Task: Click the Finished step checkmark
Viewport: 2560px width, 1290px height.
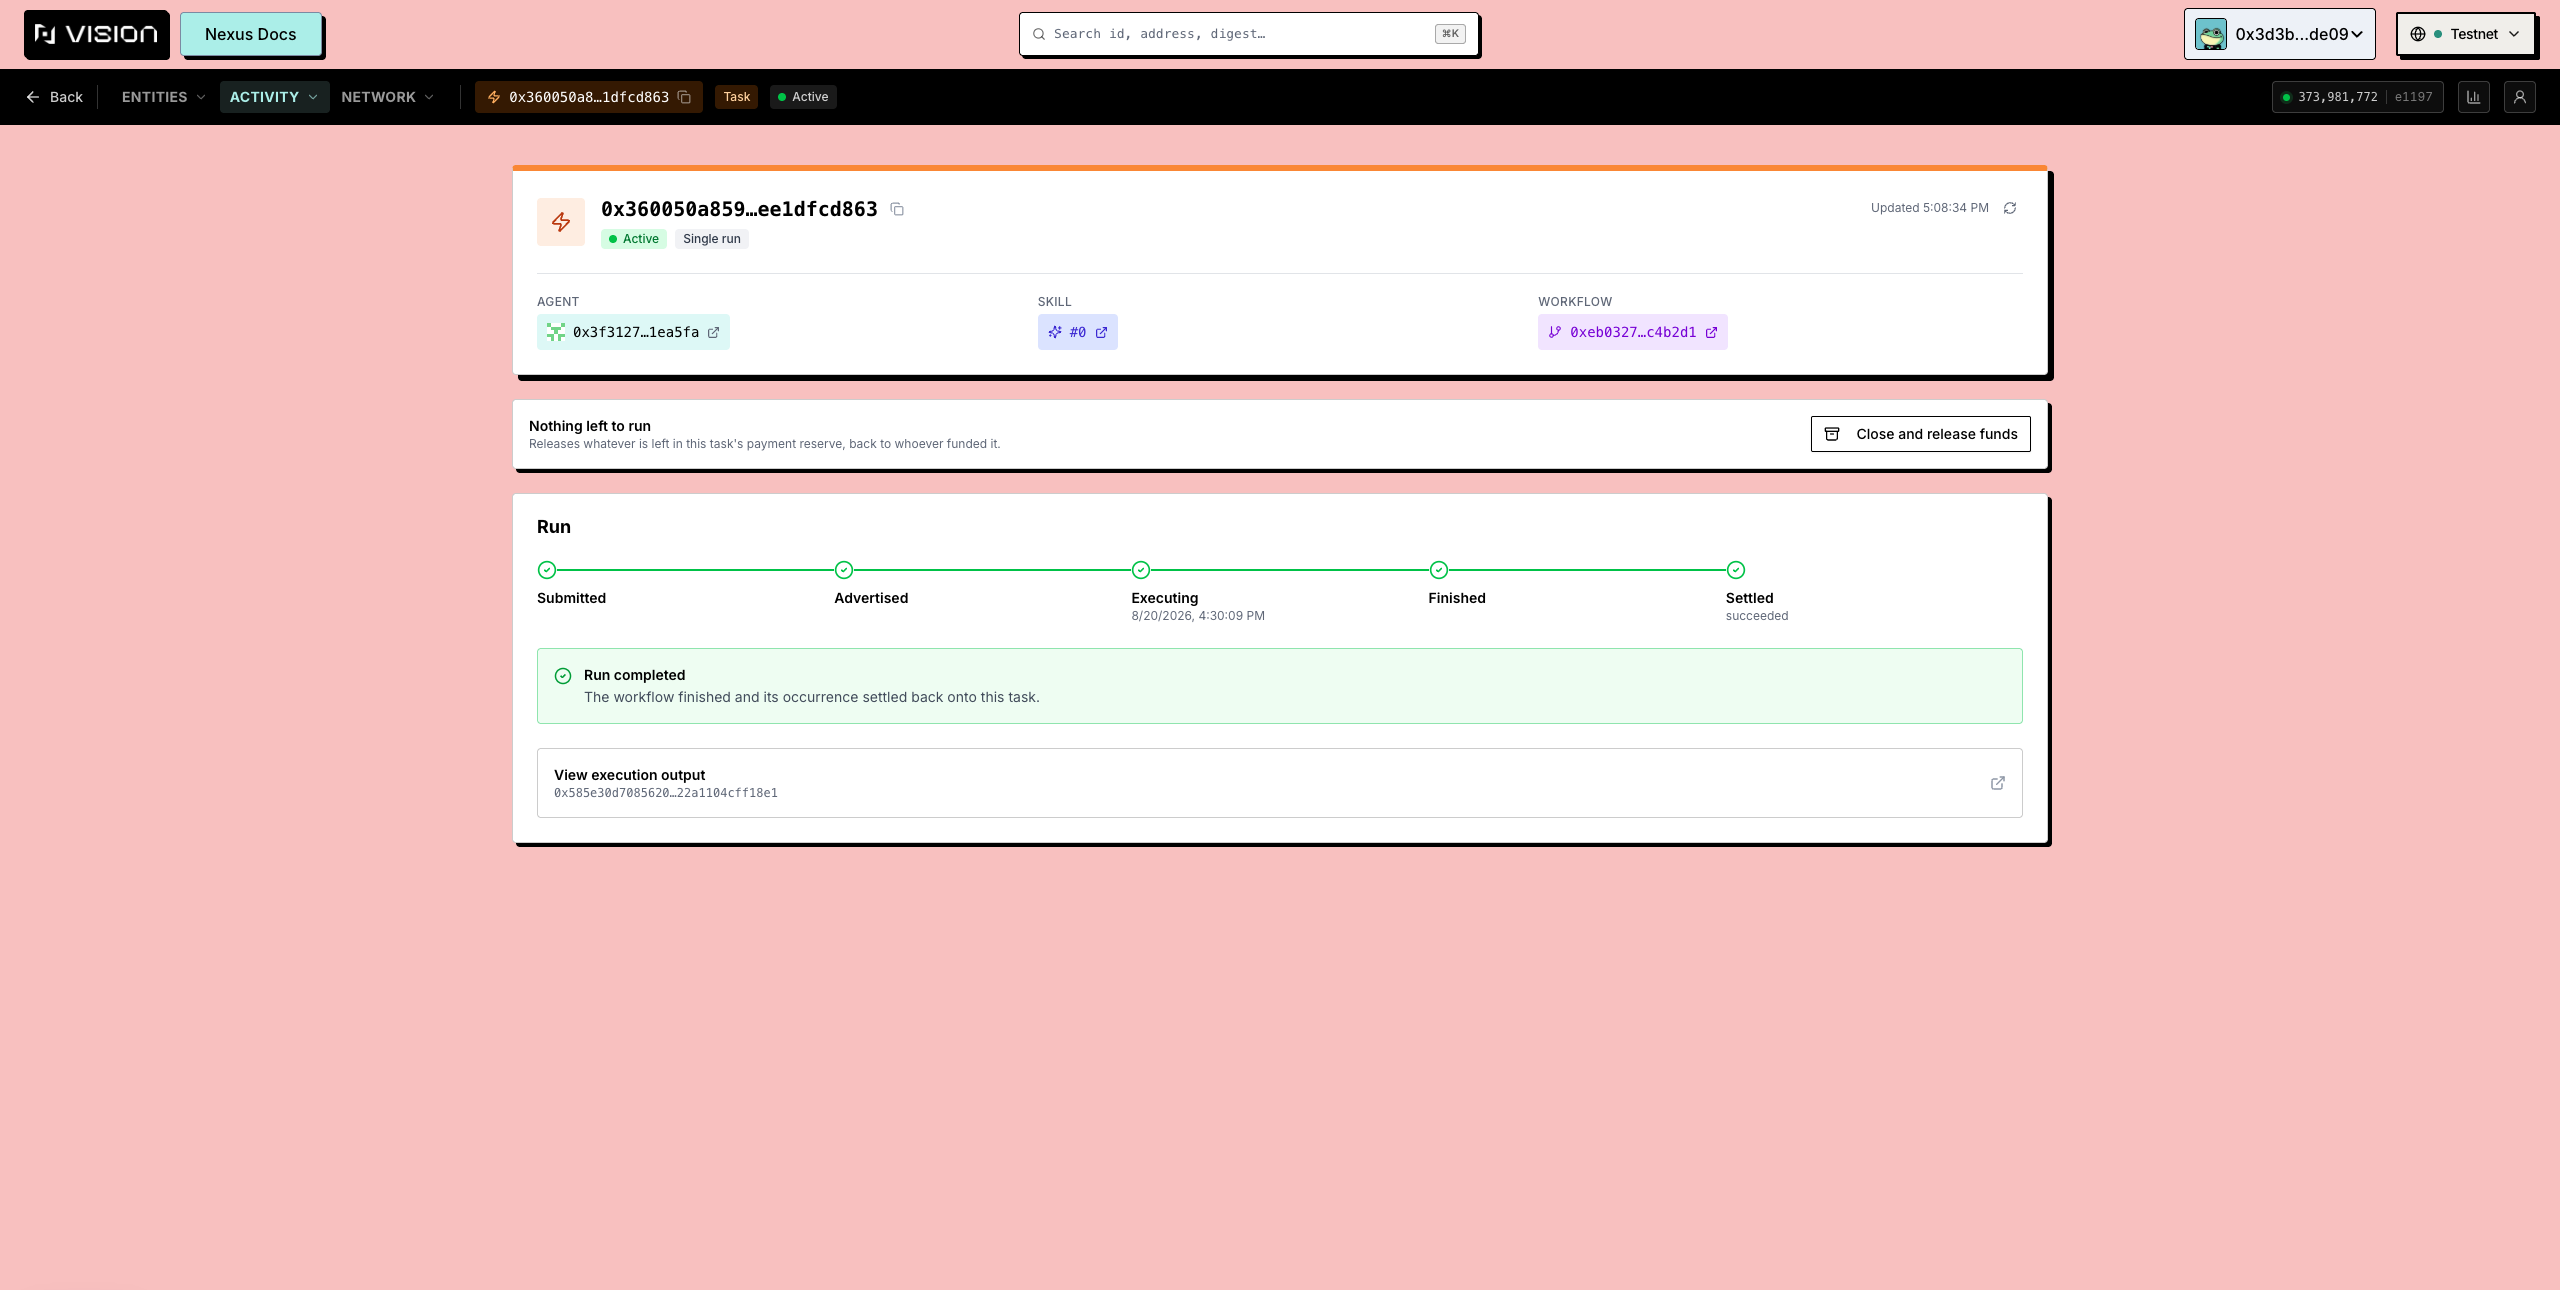Action: 1439,570
